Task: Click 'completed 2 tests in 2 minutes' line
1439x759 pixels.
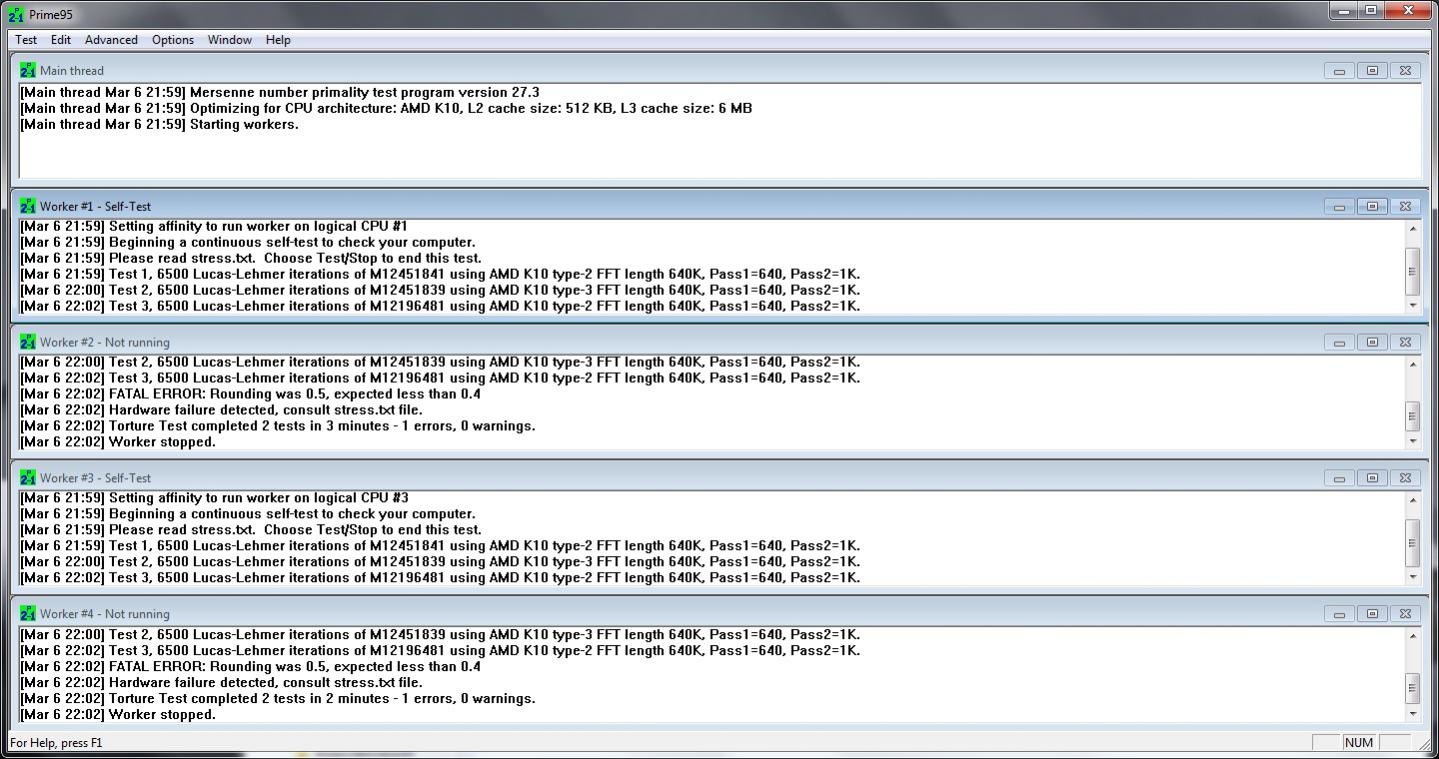Action: [x=278, y=698]
